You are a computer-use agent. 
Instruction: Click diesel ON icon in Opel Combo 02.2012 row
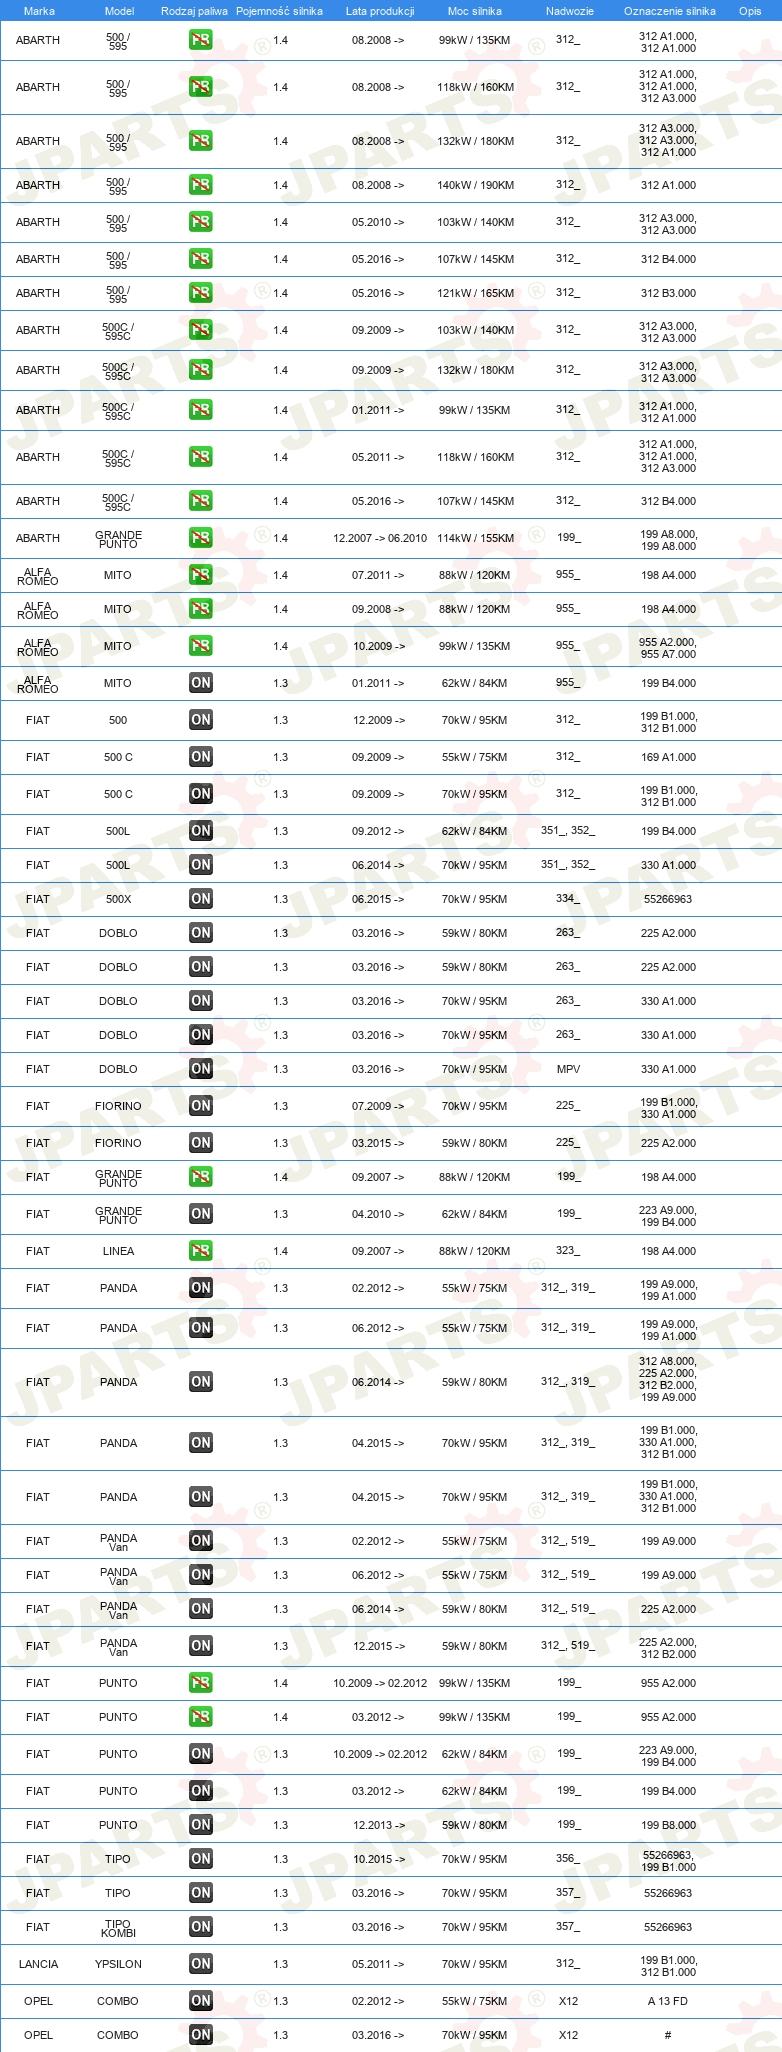tap(200, 2001)
